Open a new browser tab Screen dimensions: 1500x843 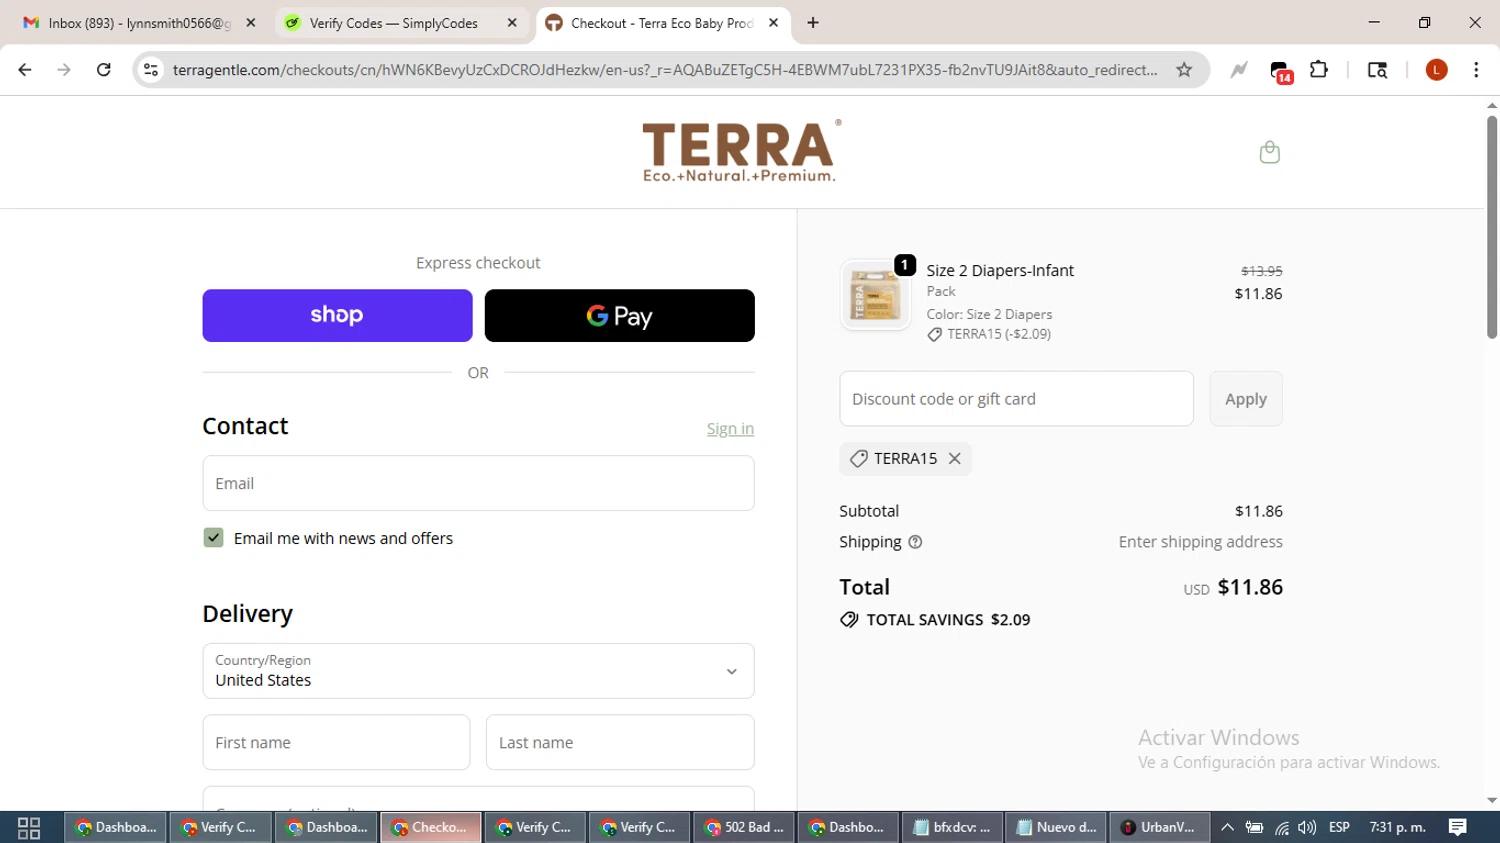(x=813, y=23)
